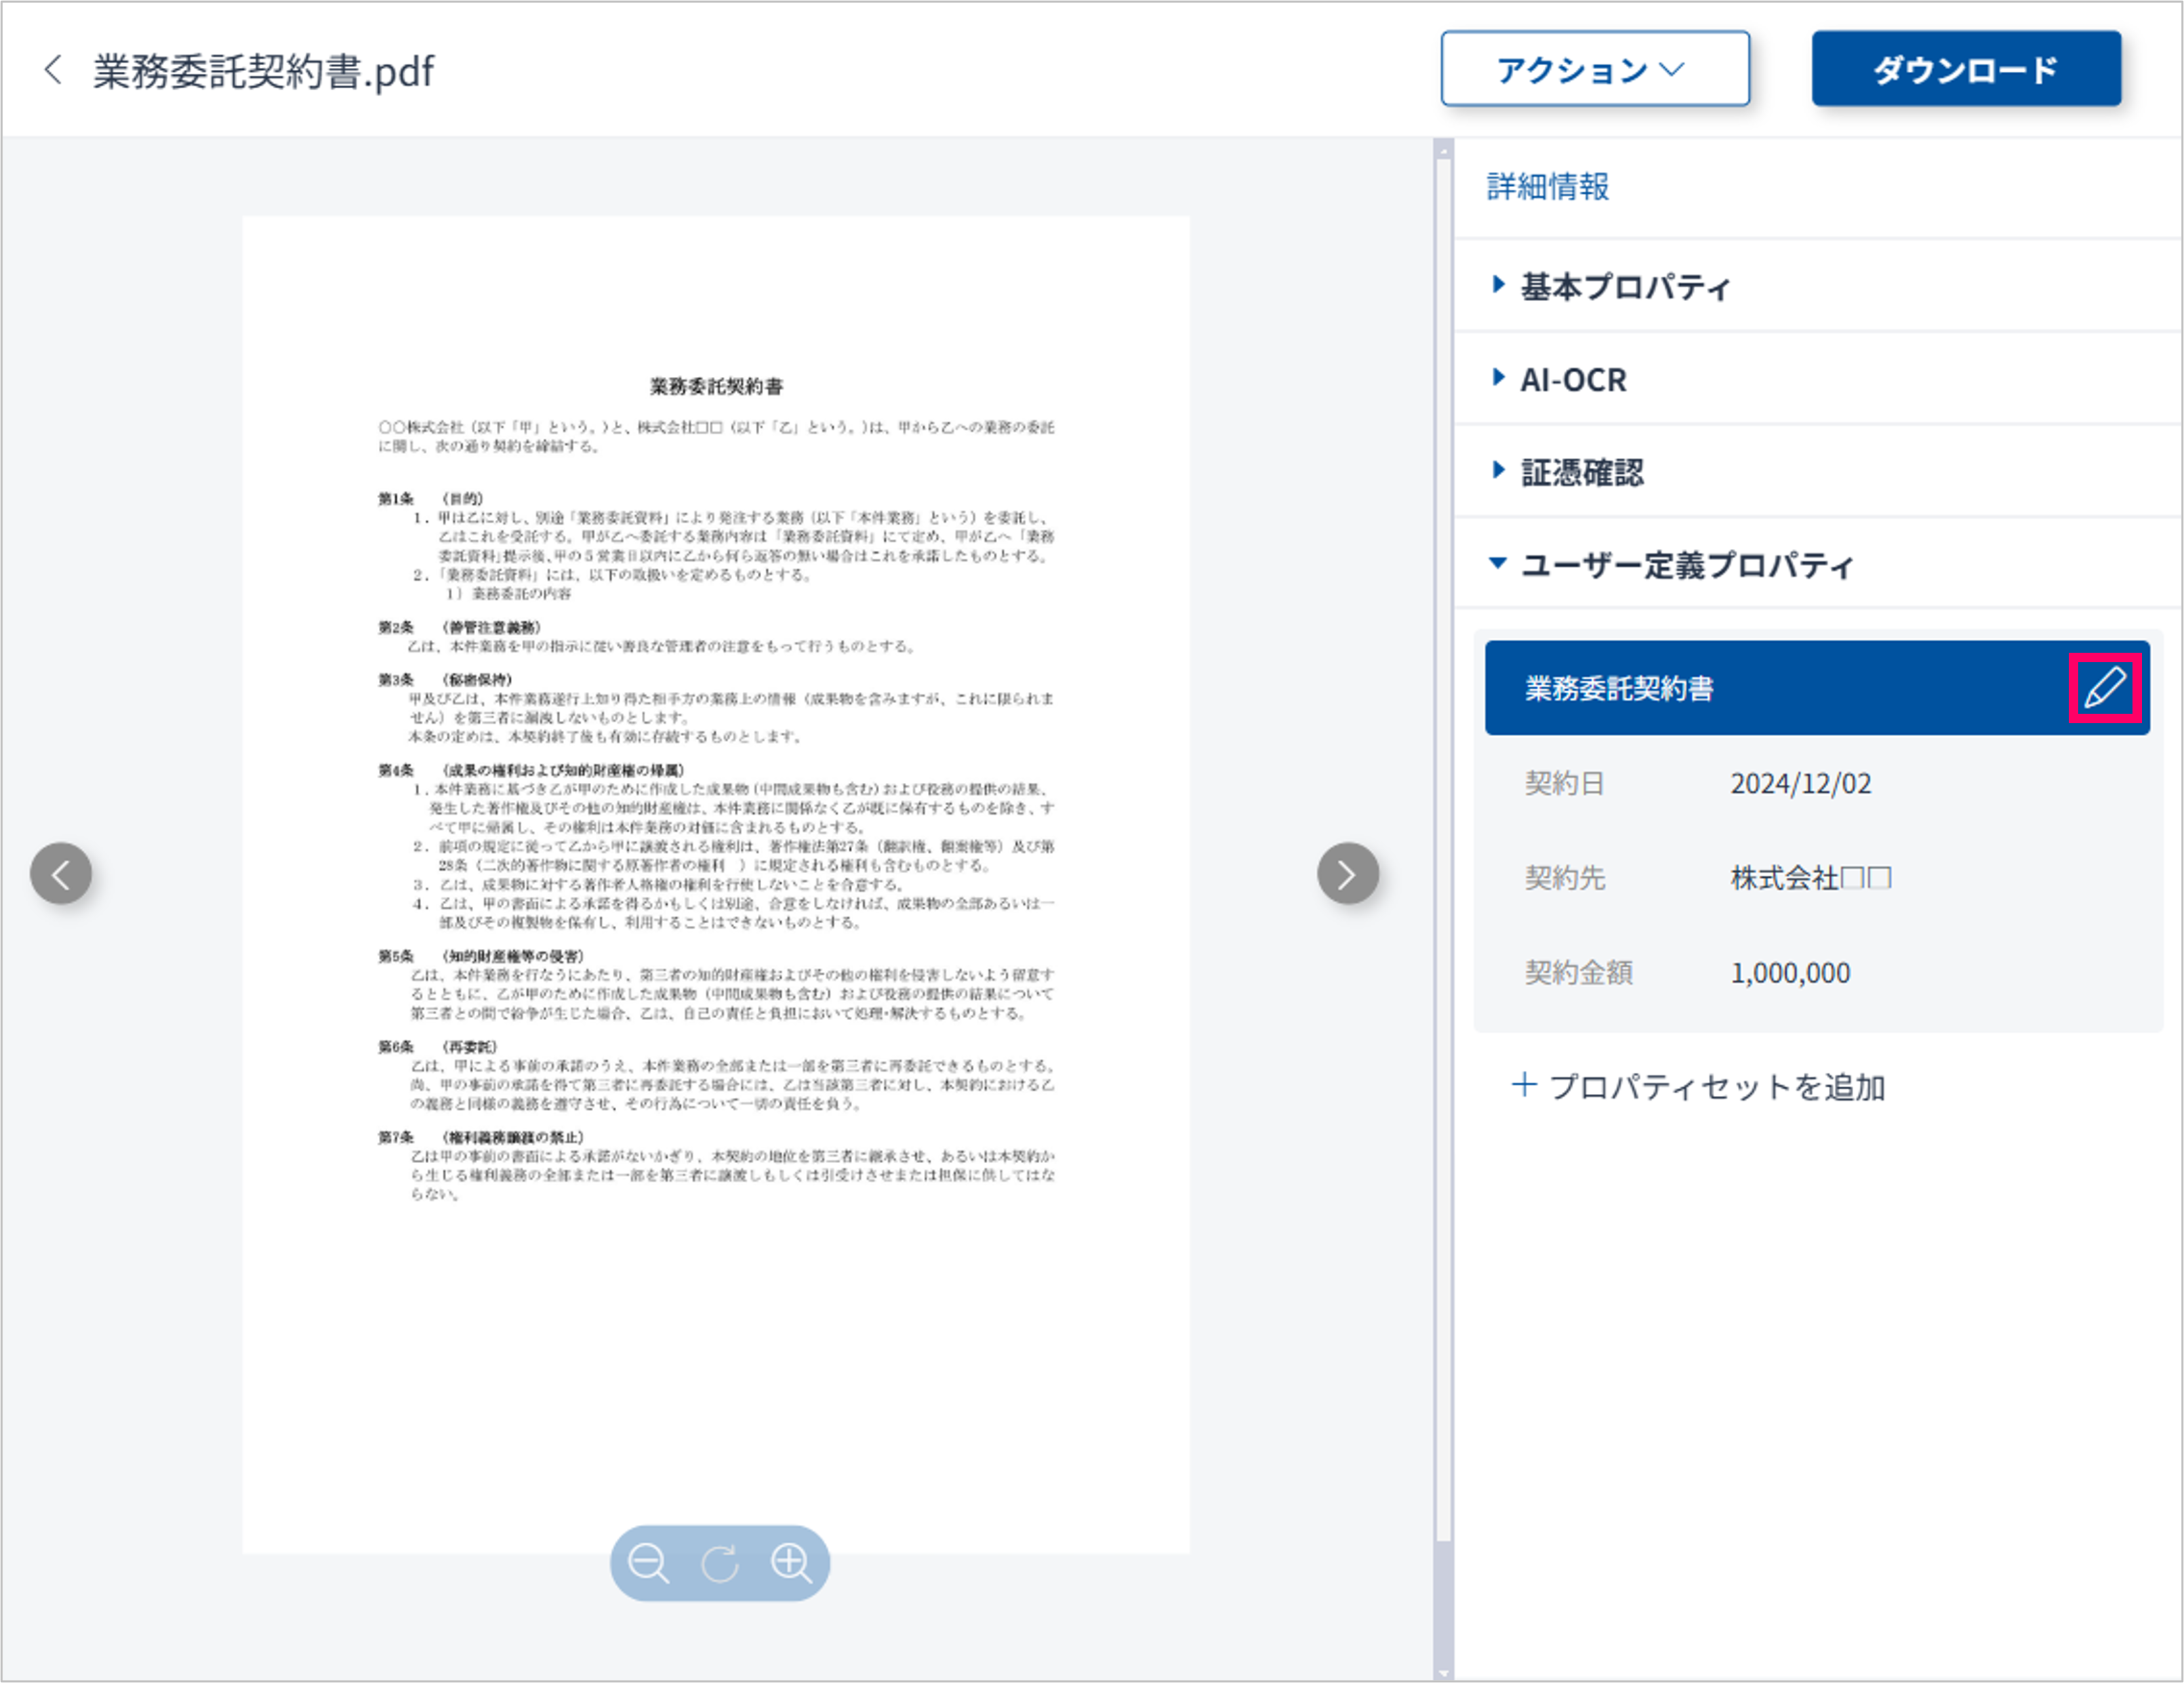The image size is (2184, 1683).
Task: Collapse the ユーザー定義プロパティ section
Action: coord(1686,565)
